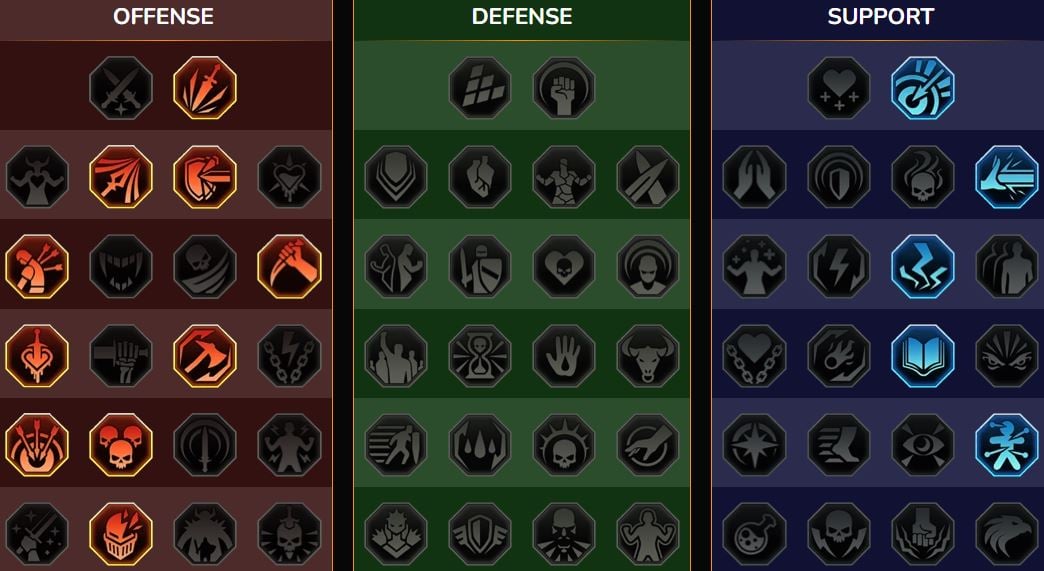
Task: Click the voodoo doll support mastery
Action: click(x=1007, y=445)
